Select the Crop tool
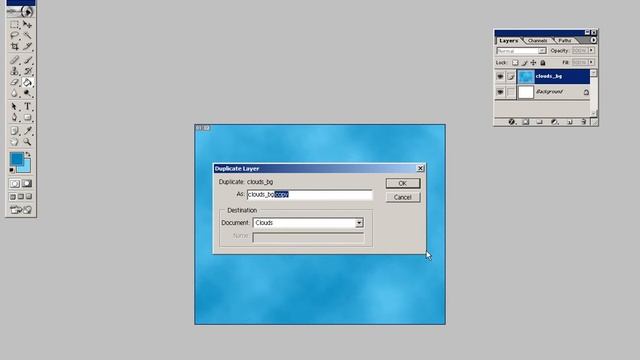 pyautogui.click(x=14, y=46)
